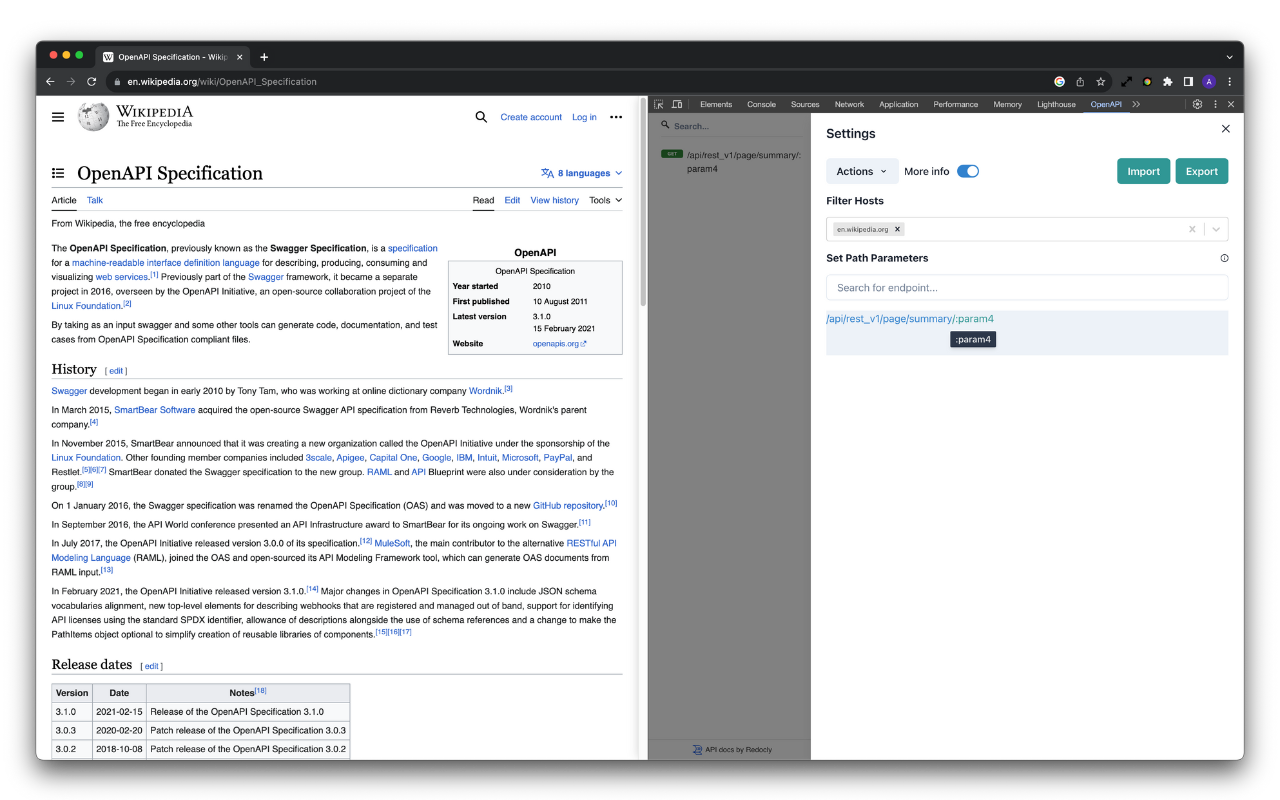Switch to the Network tab in DevTools
Image resolution: width=1280 pixels, height=800 pixels.
(849, 103)
